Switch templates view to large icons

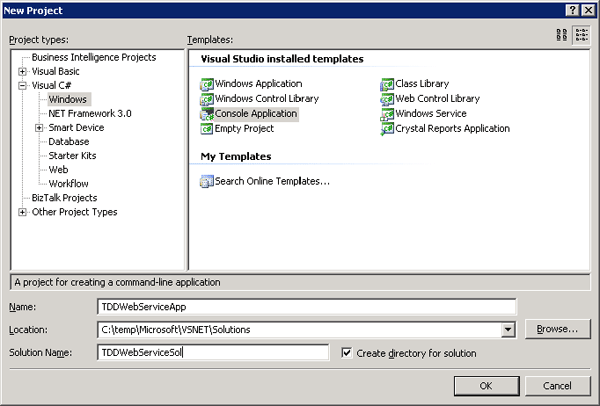pyautogui.click(x=562, y=35)
